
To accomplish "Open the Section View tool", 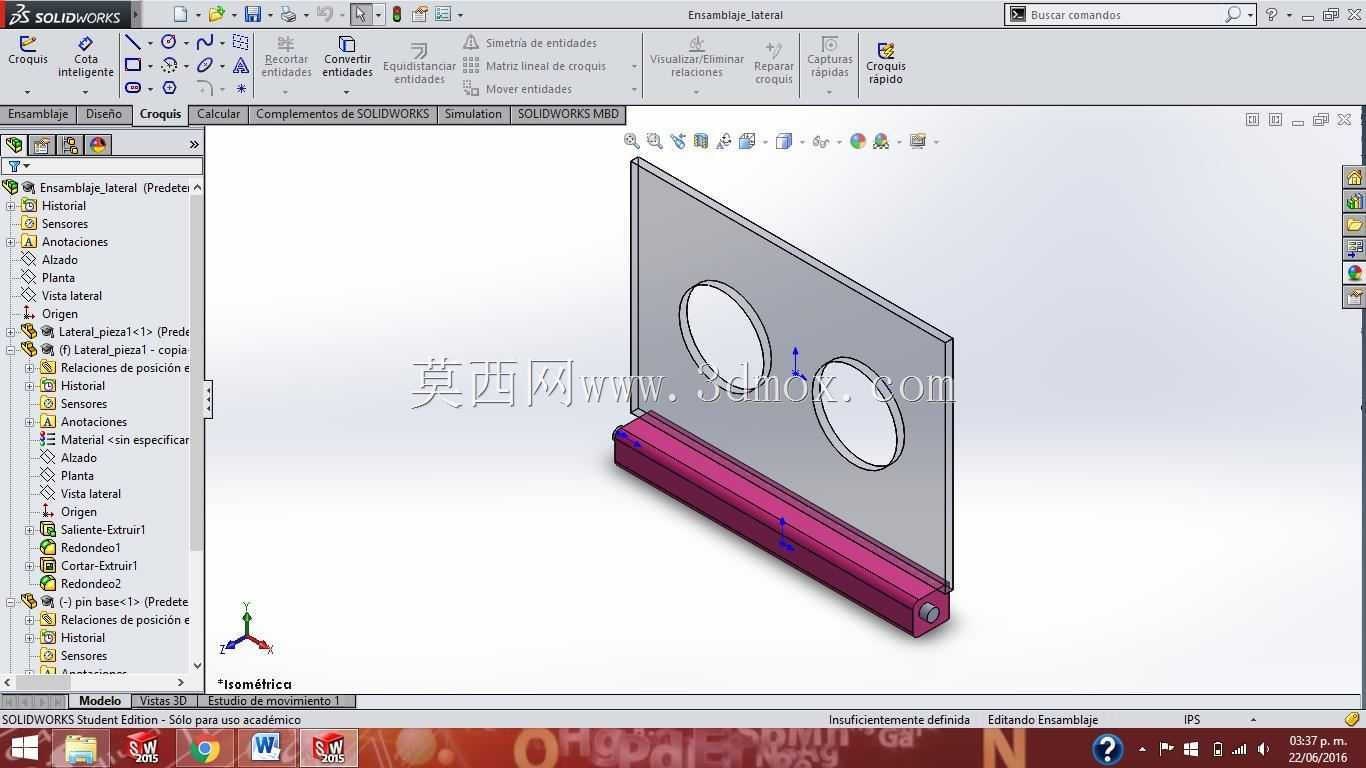I will [x=700, y=141].
